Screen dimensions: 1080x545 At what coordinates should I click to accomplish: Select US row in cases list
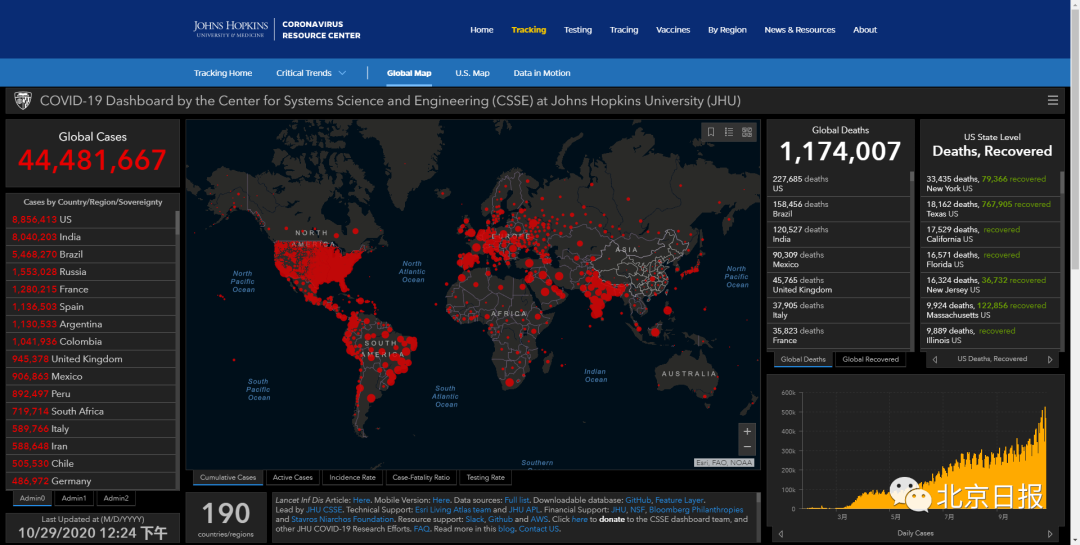[x=93, y=219]
